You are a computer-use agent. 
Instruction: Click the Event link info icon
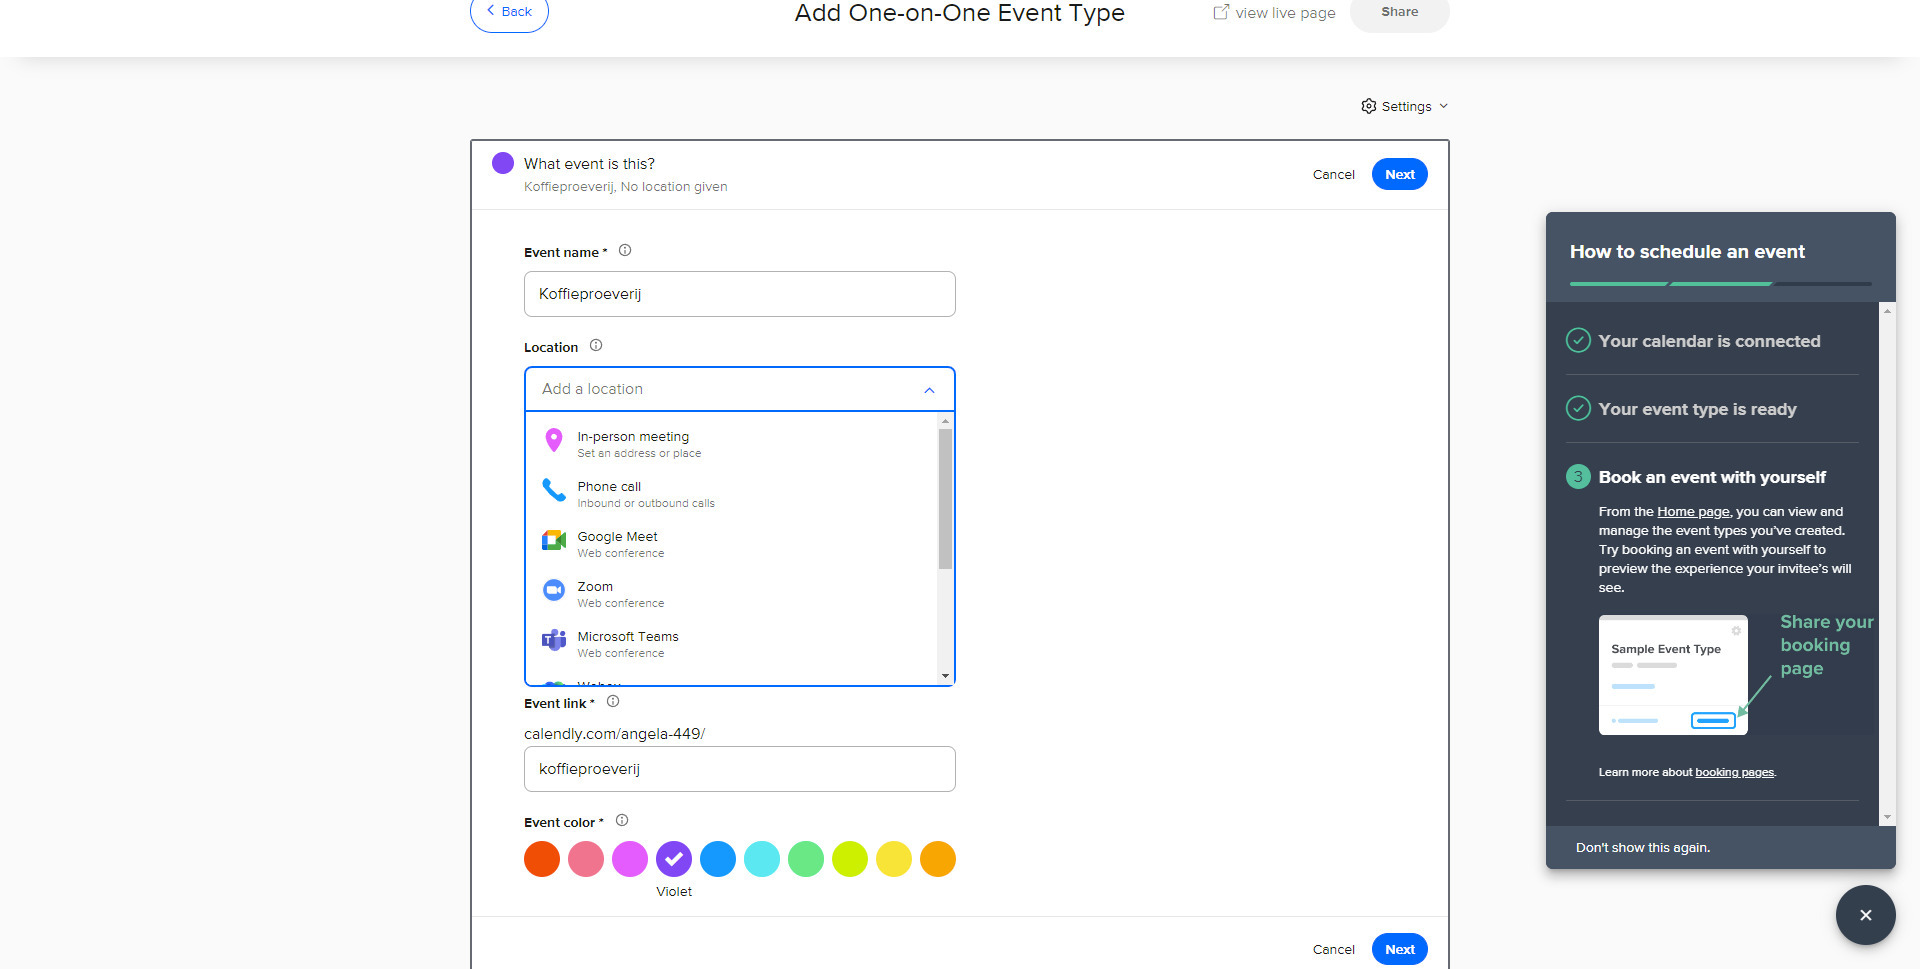[613, 702]
